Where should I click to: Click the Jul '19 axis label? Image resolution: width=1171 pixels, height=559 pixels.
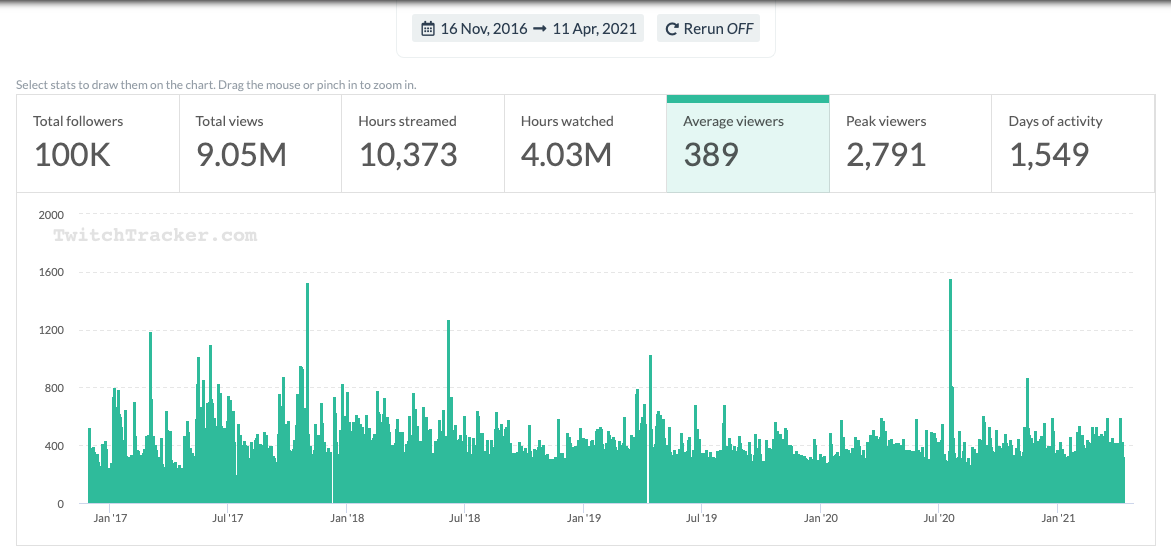702,518
